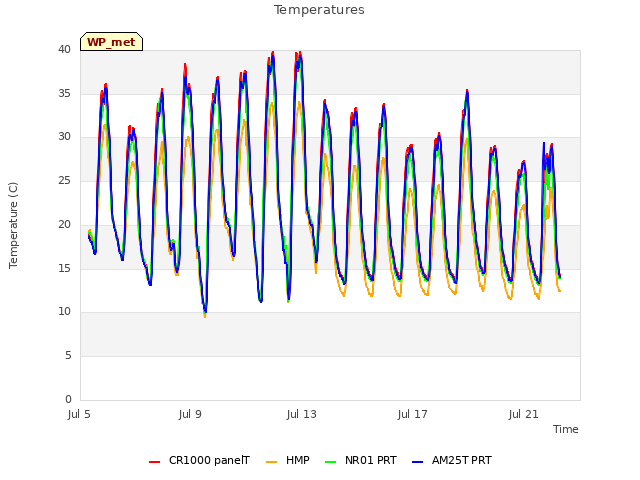The height and width of the screenshot is (480, 640).
Task: Click the 15 y-axis tick label
Action: coord(64,268)
